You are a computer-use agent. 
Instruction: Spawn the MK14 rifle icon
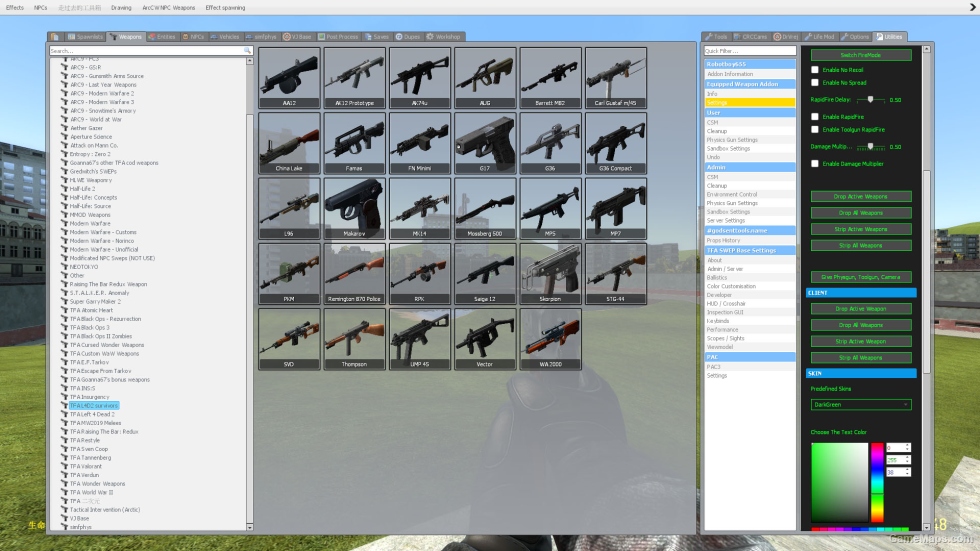pos(419,208)
